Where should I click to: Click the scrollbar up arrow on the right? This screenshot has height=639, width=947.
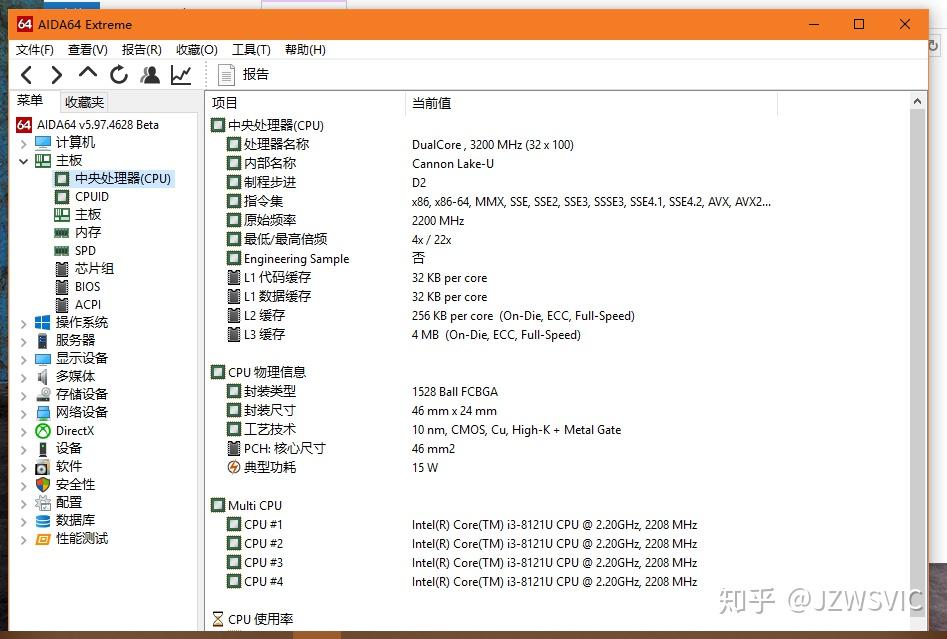point(917,100)
